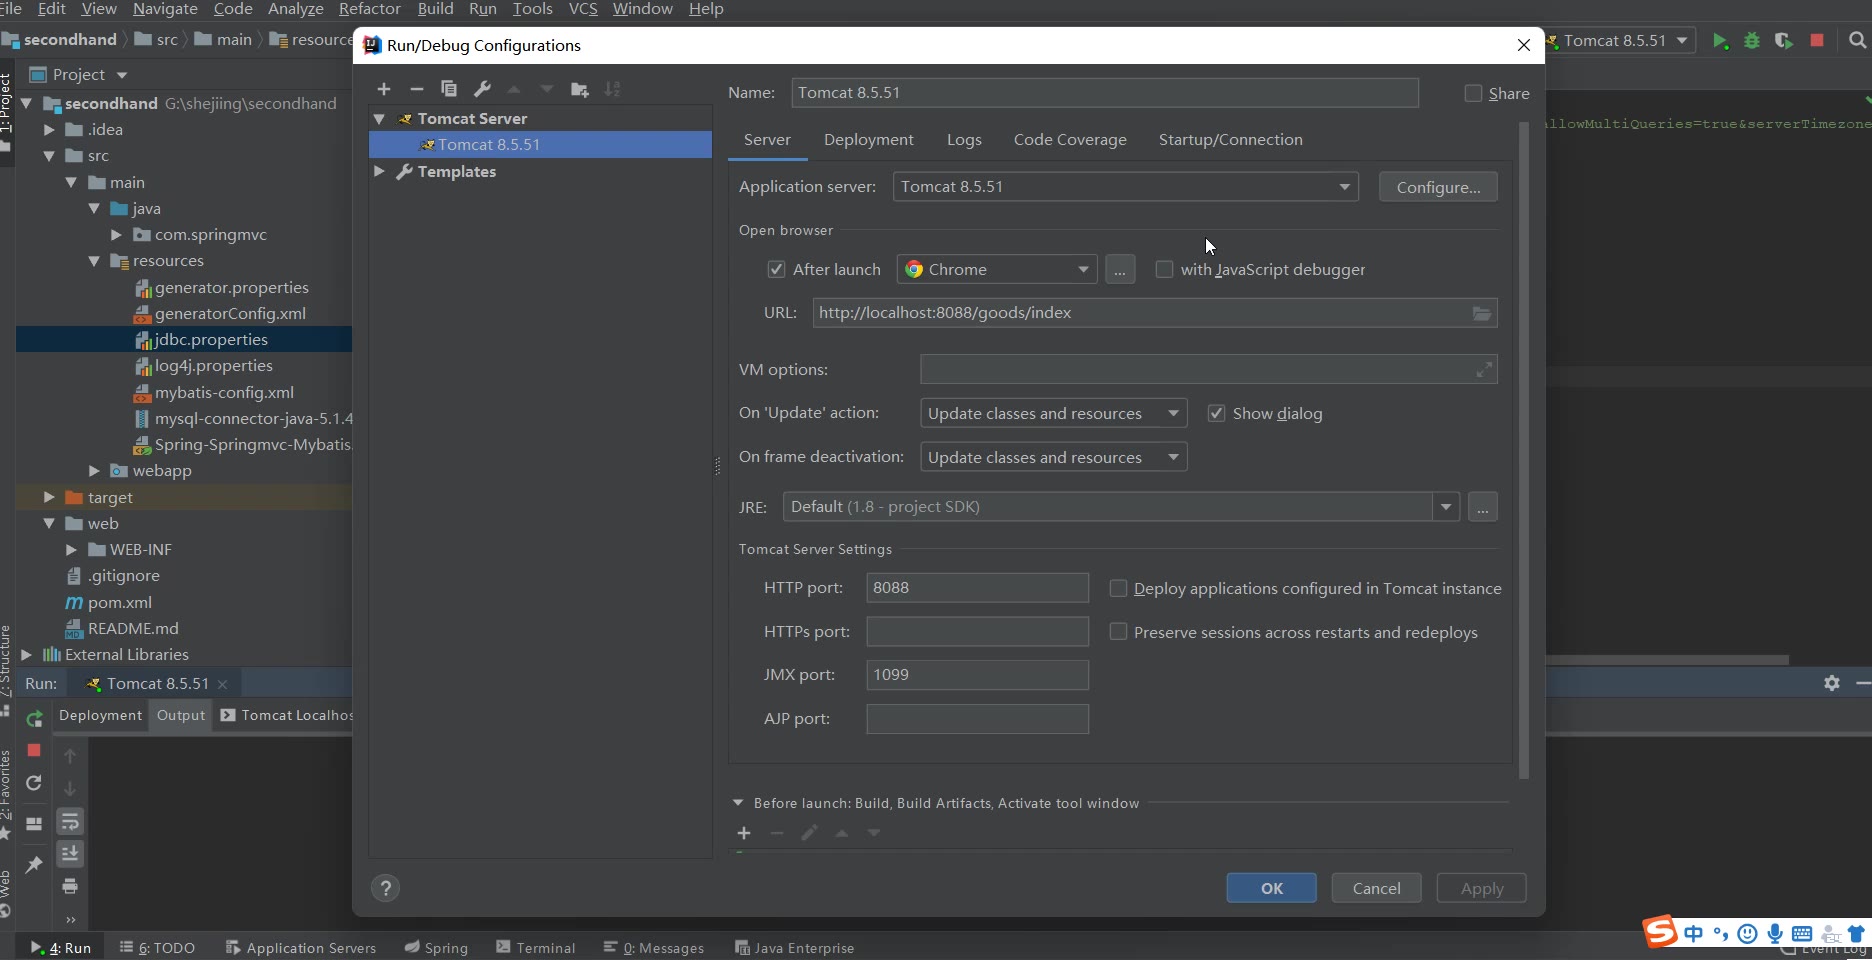Copy configuration icon in dialog toolbar
Viewport: 1872px width, 960px height.
pos(449,89)
